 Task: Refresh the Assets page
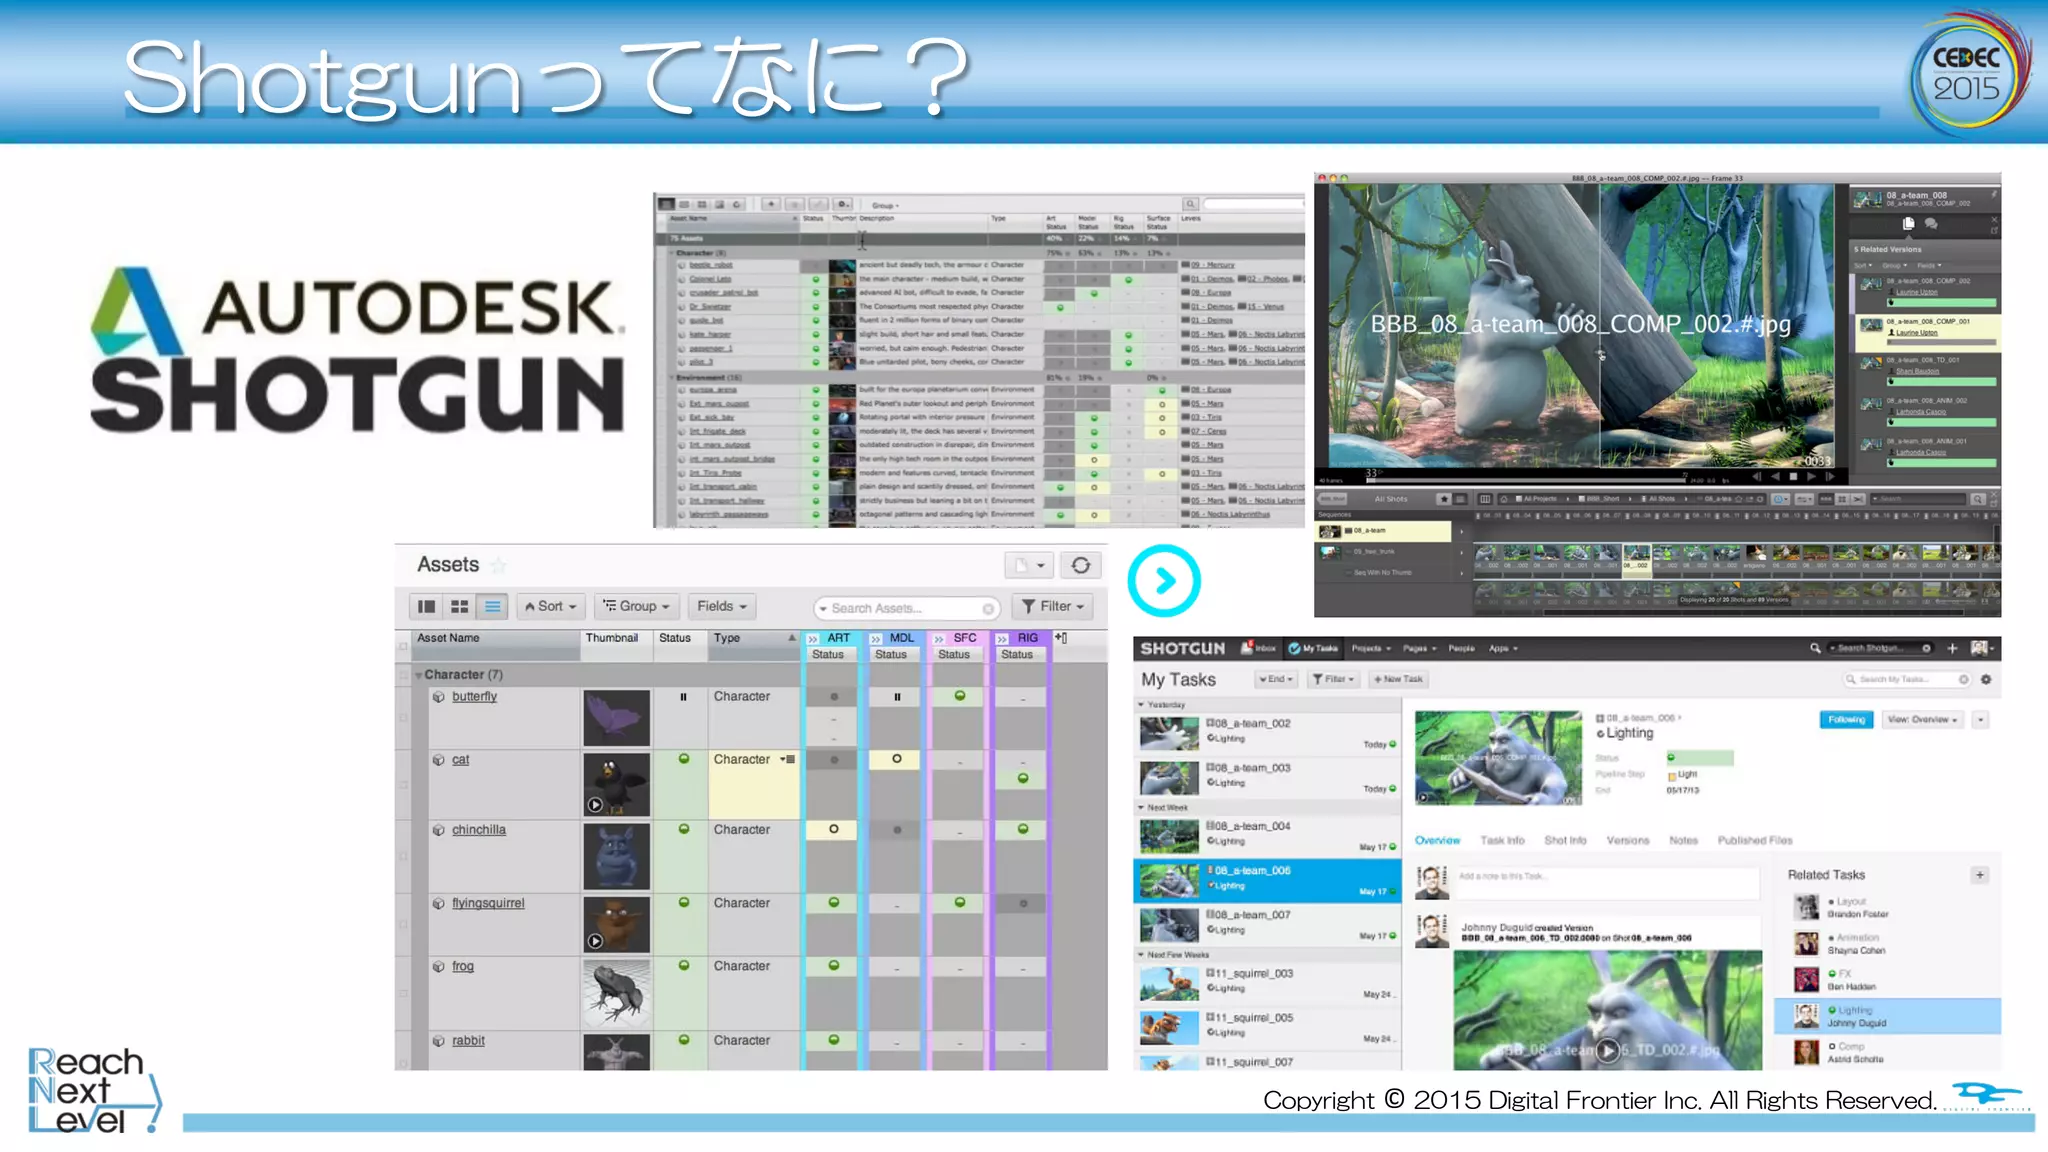[1081, 565]
